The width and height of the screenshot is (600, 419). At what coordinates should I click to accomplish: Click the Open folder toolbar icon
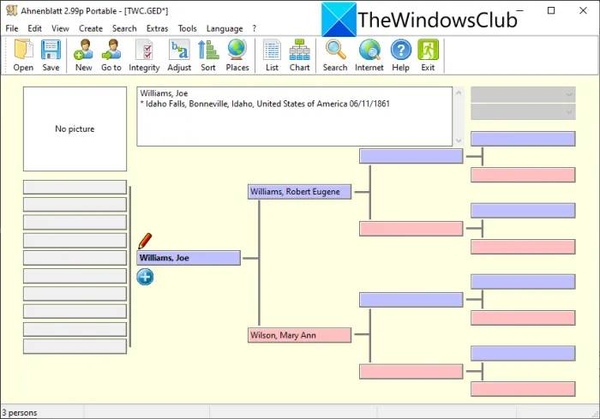click(23, 50)
